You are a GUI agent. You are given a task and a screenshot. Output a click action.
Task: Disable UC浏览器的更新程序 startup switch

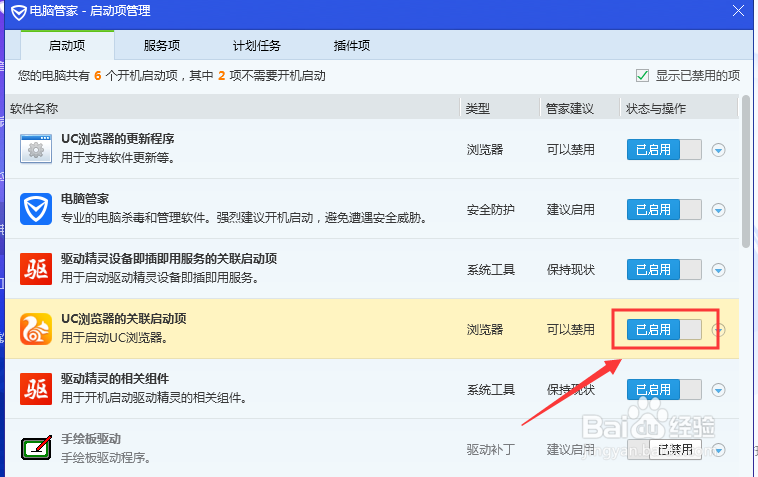664,150
